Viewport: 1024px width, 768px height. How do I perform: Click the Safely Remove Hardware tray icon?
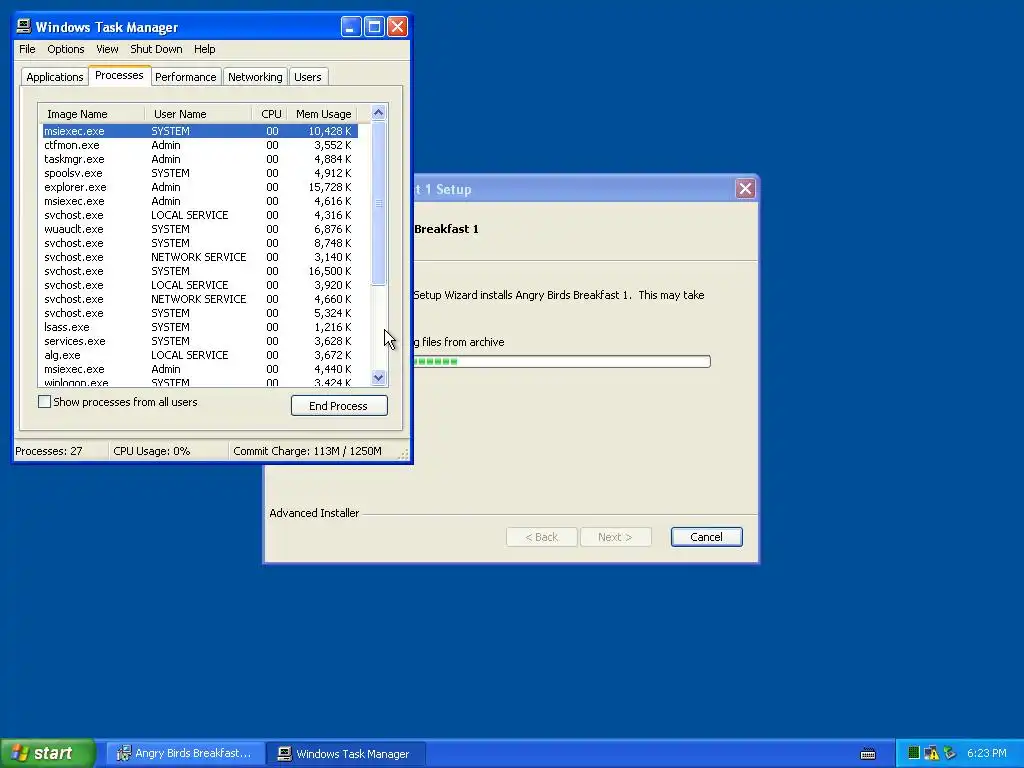click(950, 753)
